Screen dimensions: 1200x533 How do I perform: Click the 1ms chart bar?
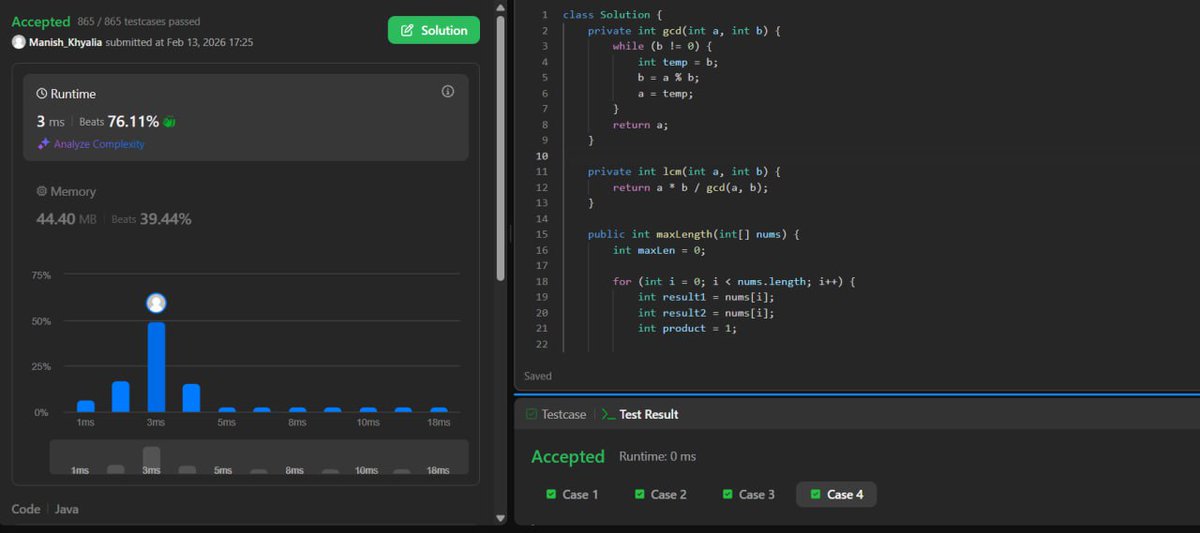[85, 406]
